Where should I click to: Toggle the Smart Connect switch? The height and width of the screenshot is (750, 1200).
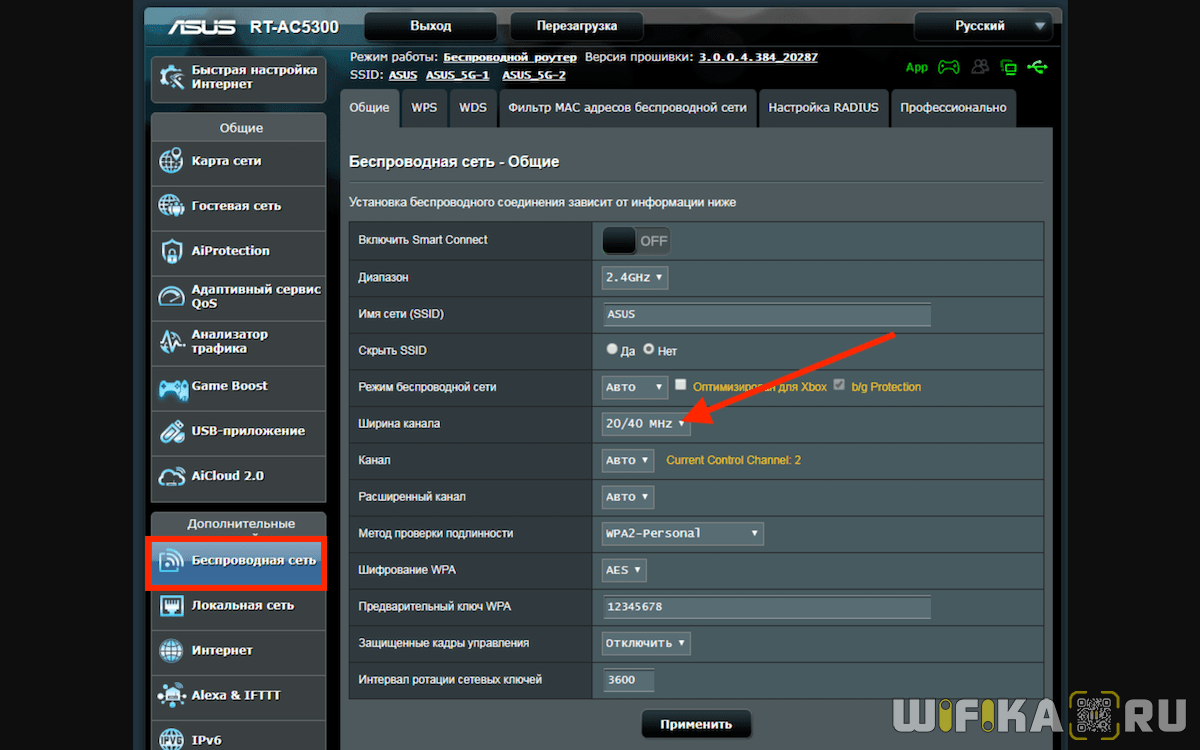coord(636,241)
